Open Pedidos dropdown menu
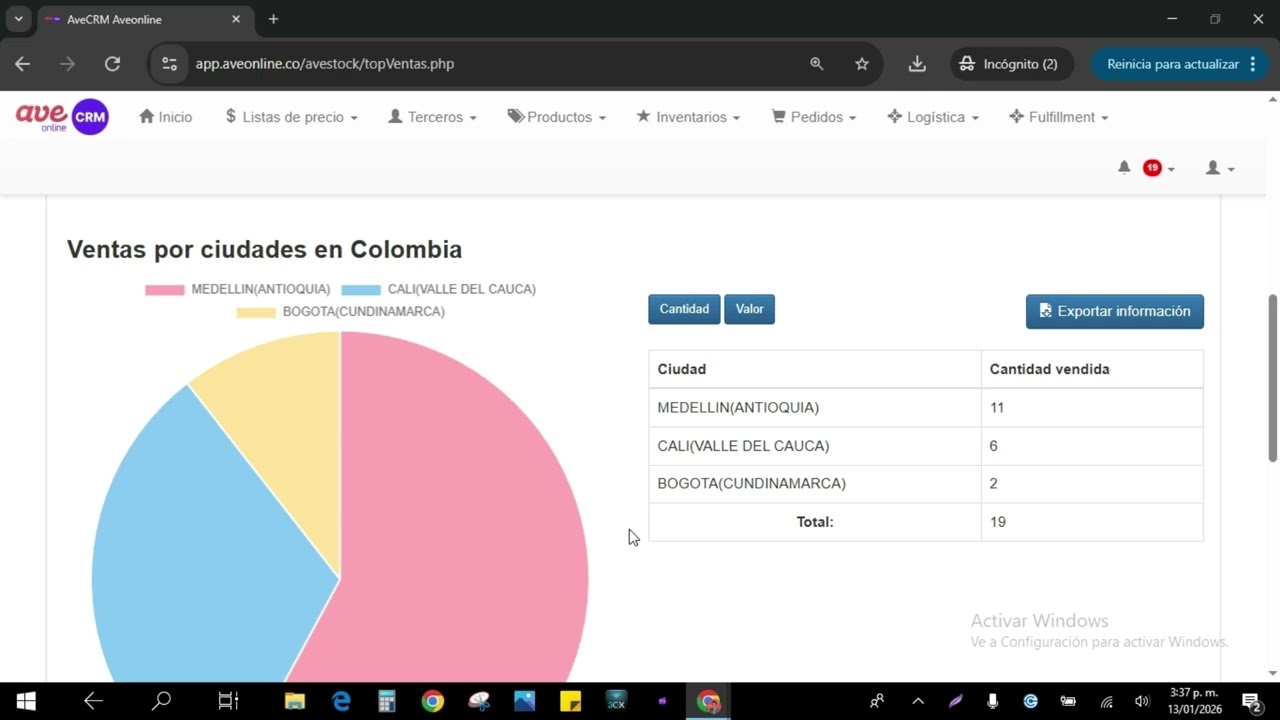 pyautogui.click(x=814, y=117)
